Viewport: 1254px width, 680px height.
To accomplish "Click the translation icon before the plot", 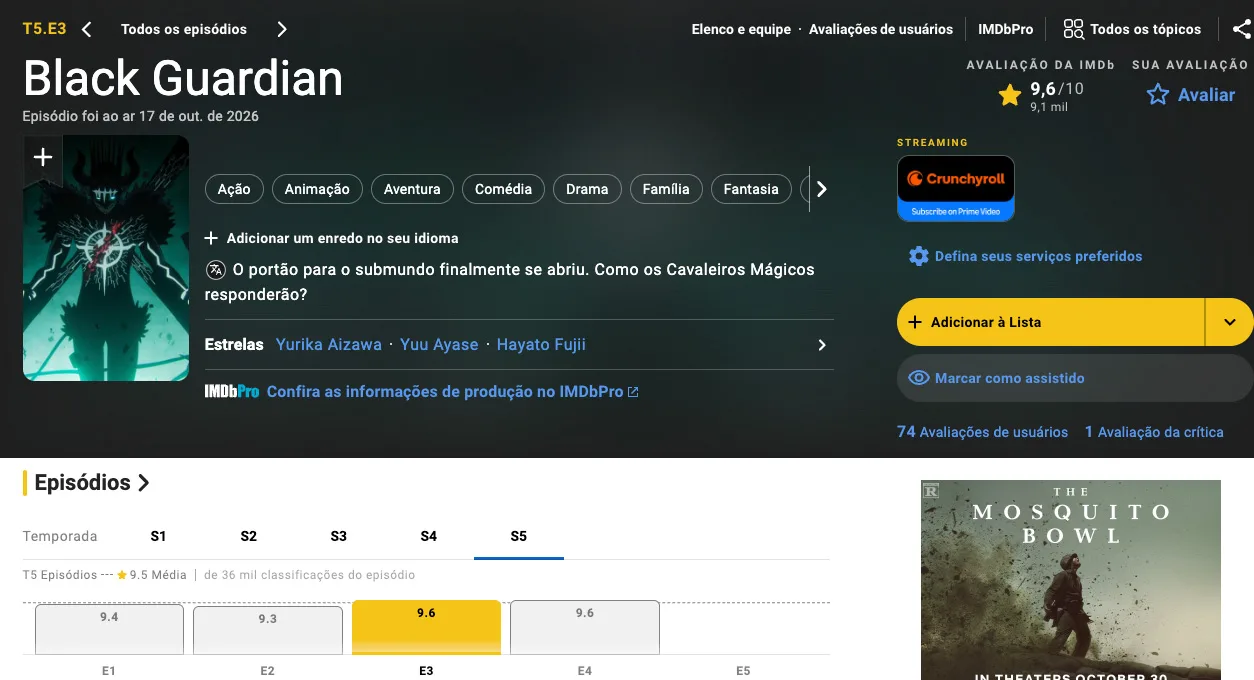I will tap(215, 269).
